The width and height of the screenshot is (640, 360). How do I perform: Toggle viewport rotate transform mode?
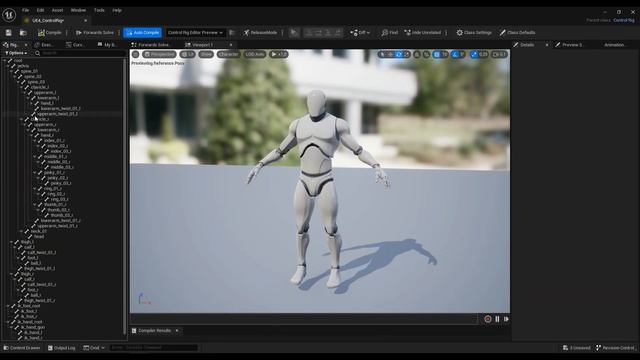pos(399,54)
